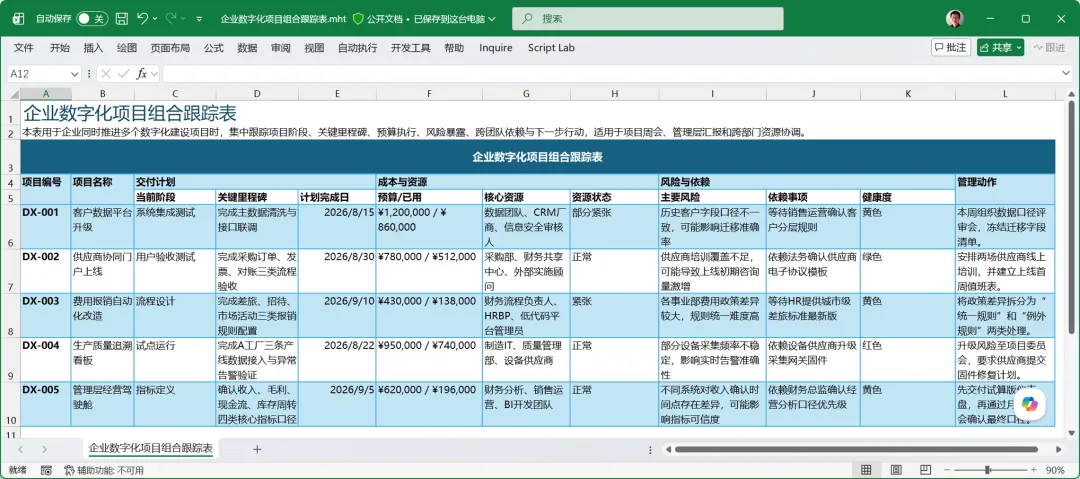Screen dimensions: 1080x479
Task: Click the 搜索 search box
Action: (x=647, y=19)
